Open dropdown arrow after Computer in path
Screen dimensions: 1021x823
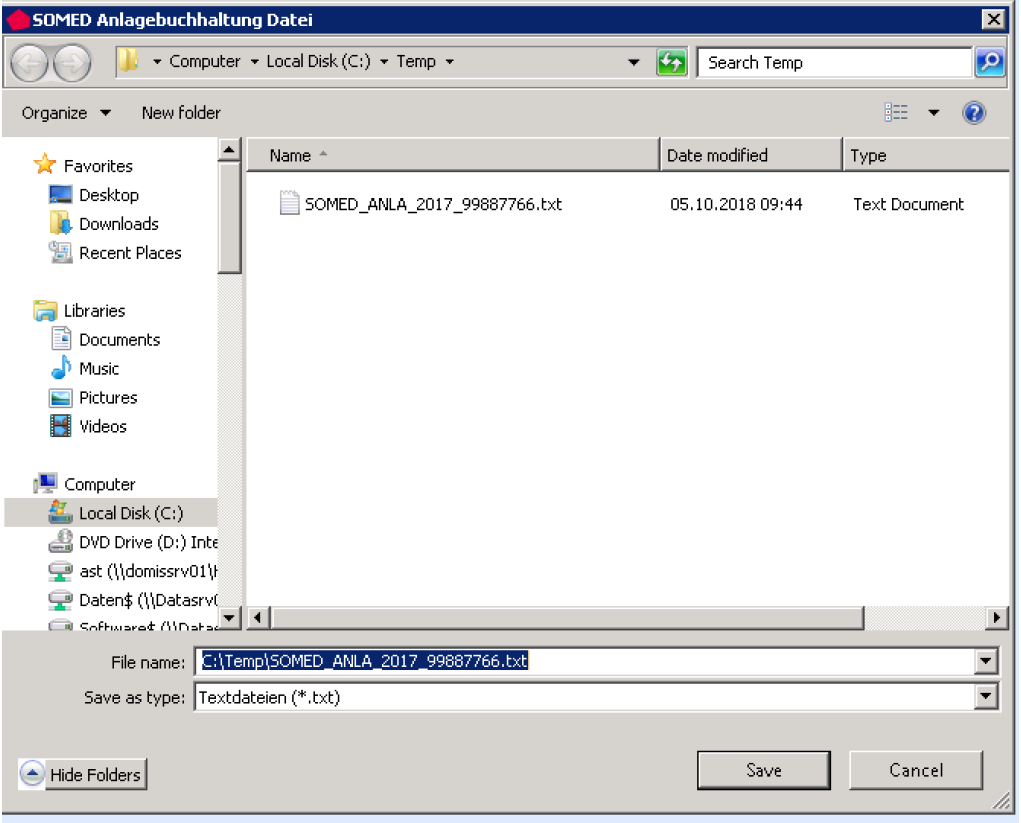click(x=255, y=62)
